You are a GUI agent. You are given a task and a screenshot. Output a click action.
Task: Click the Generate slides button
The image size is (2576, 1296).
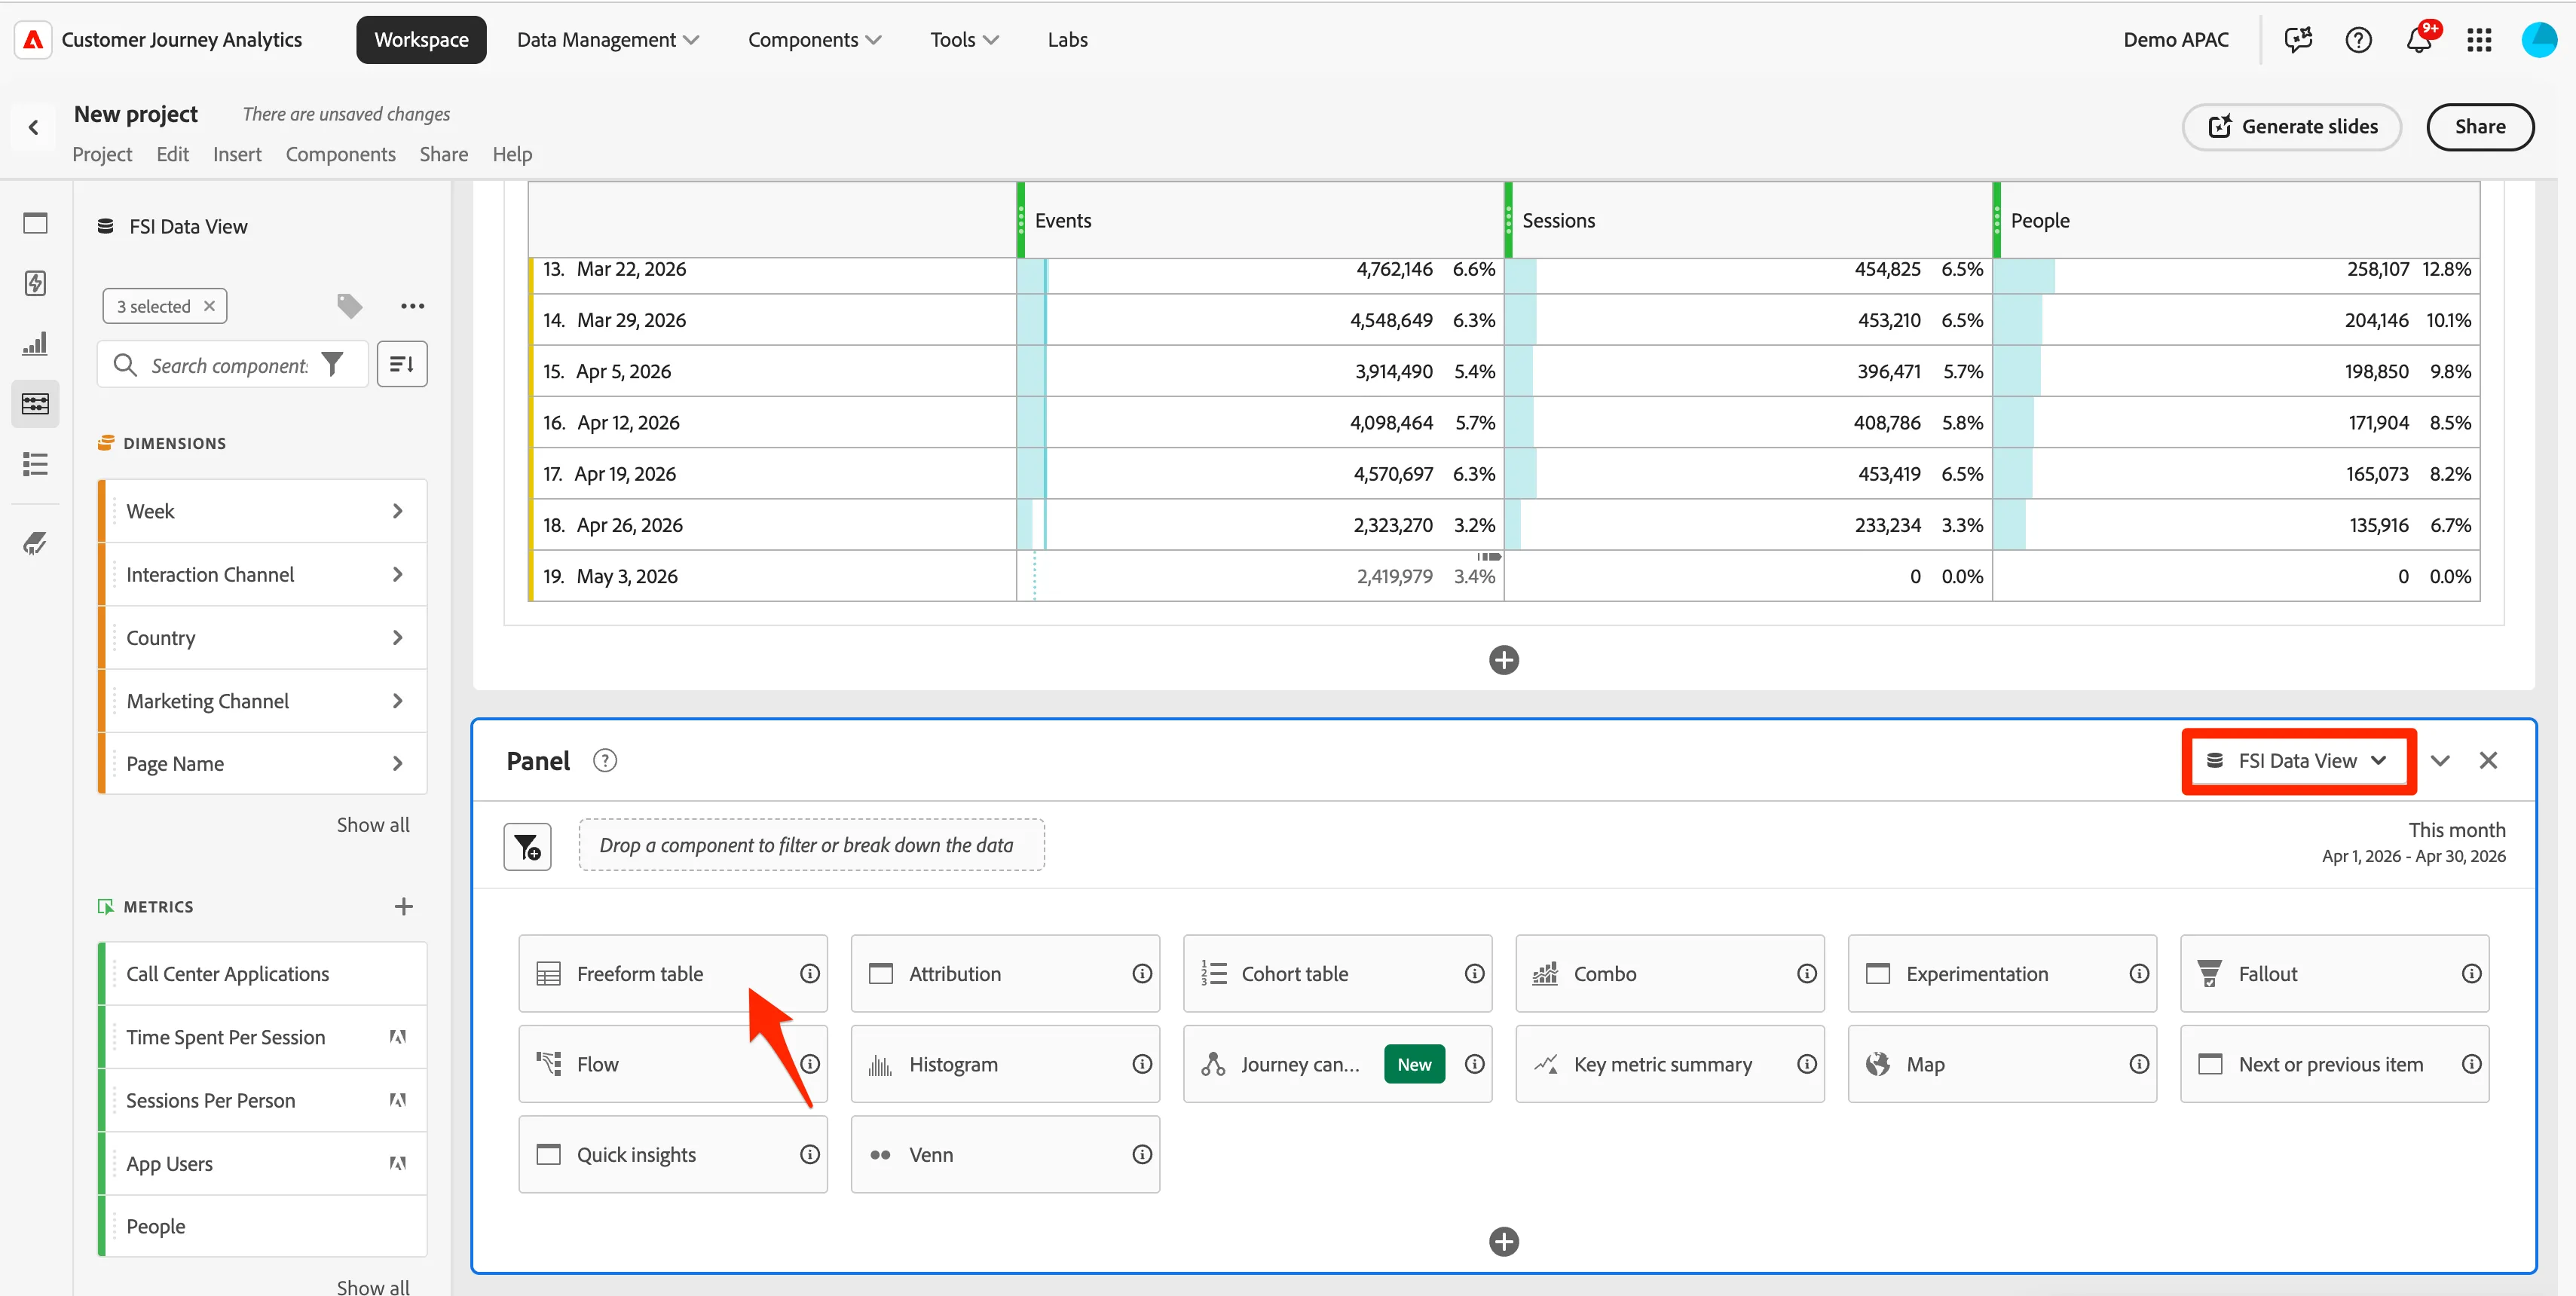coord(2291,127)
